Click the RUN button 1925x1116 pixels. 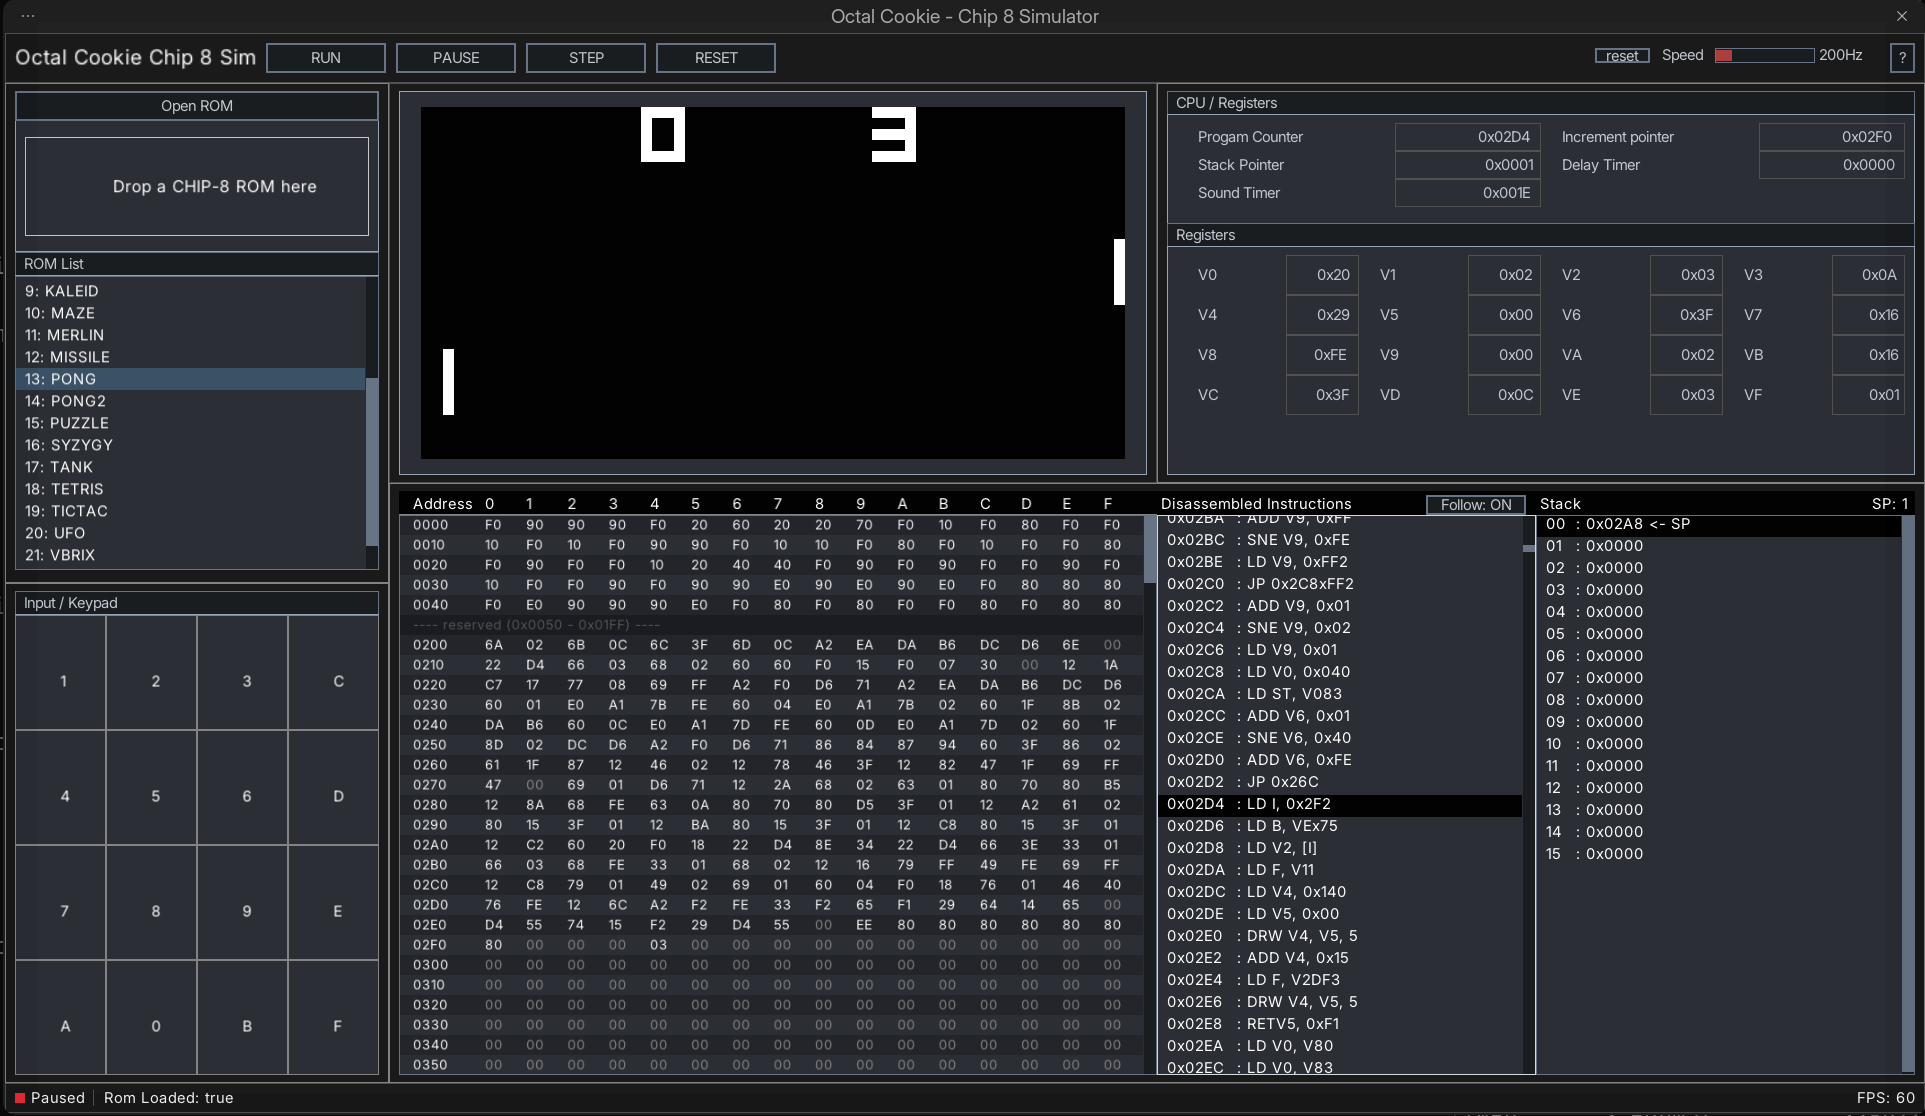(326, 58)
